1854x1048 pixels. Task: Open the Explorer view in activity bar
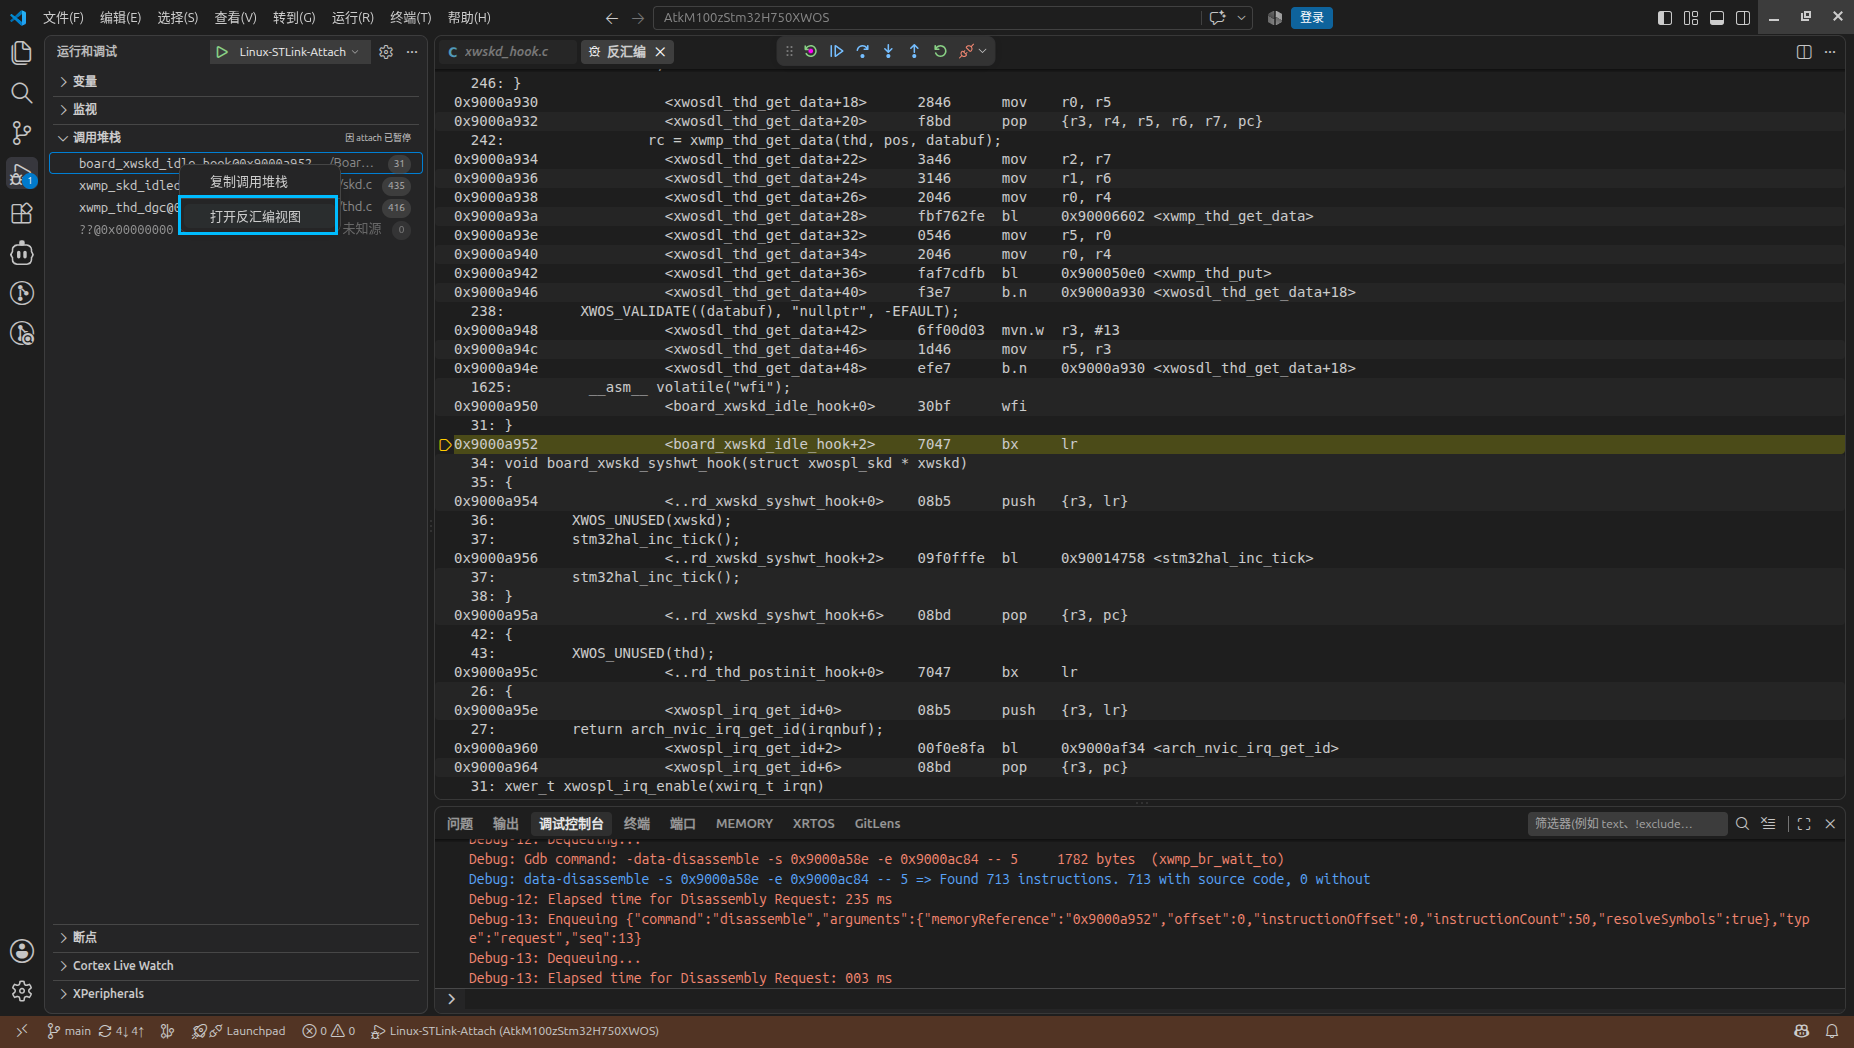coord(21,53)
